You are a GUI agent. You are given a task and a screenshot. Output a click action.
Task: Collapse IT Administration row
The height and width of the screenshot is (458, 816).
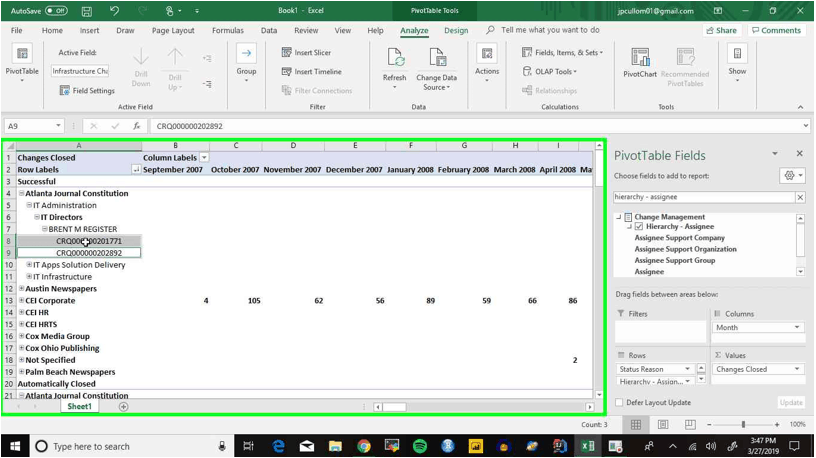29,205
